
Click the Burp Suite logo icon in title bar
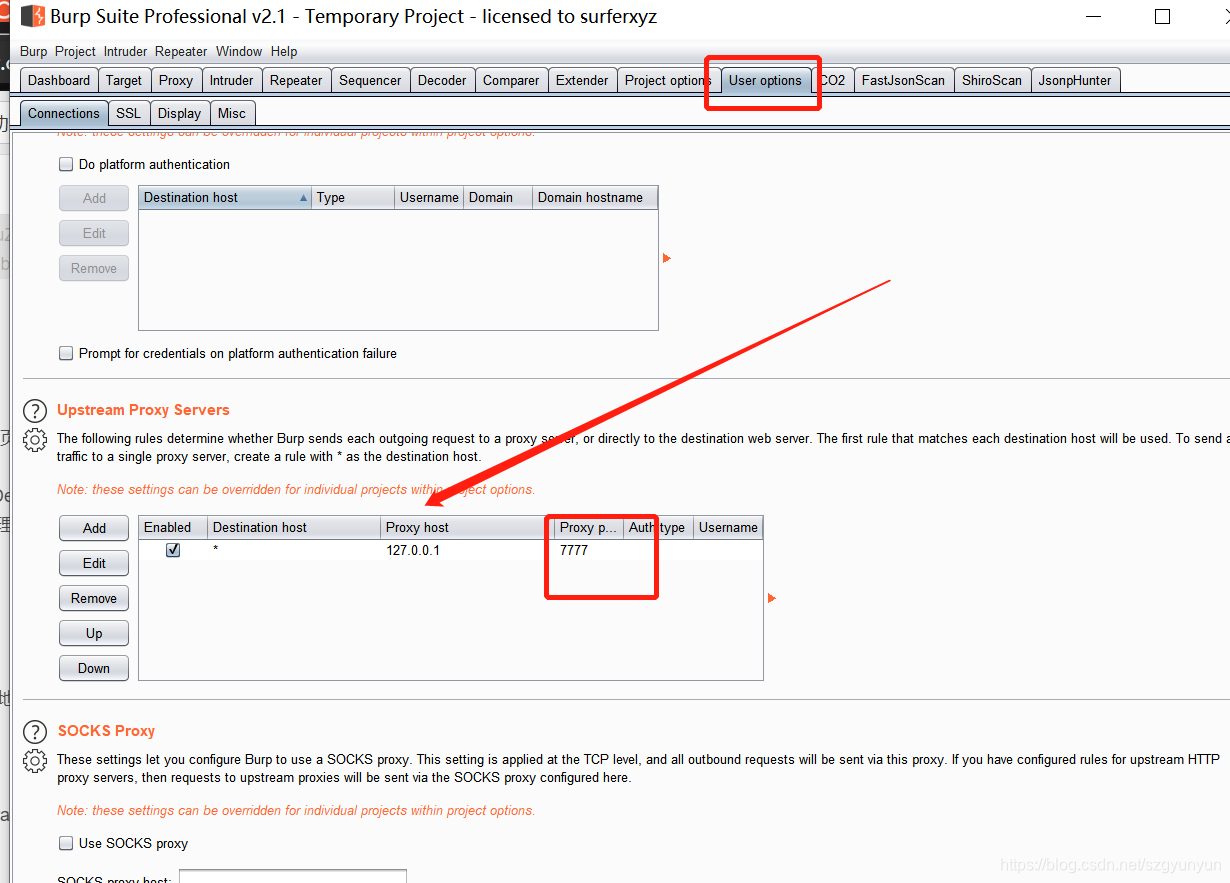[x=32, y=17]
